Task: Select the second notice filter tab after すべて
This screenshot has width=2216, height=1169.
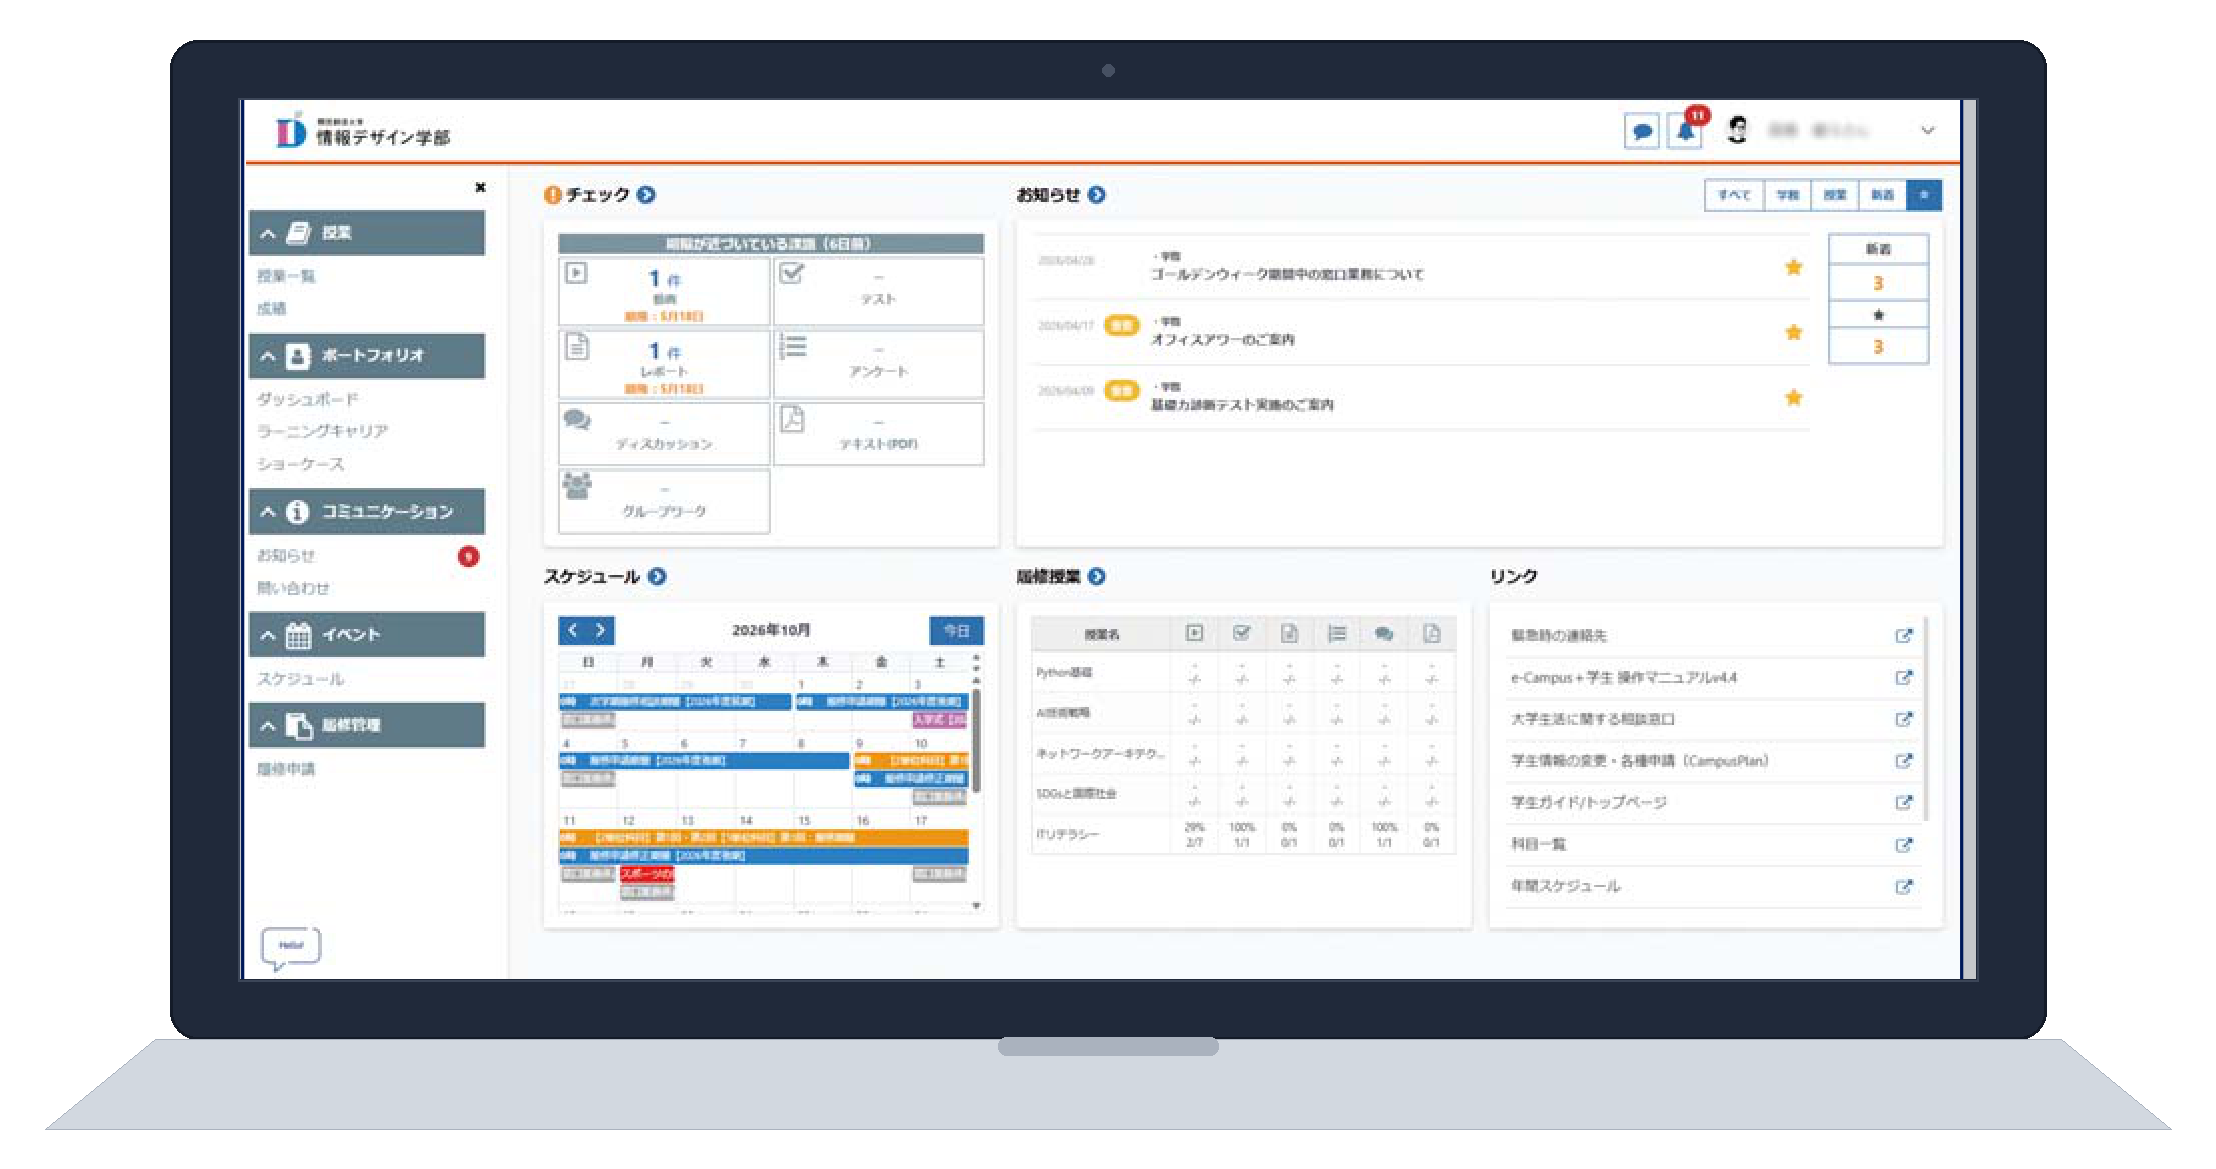Action: [1788, 195]
